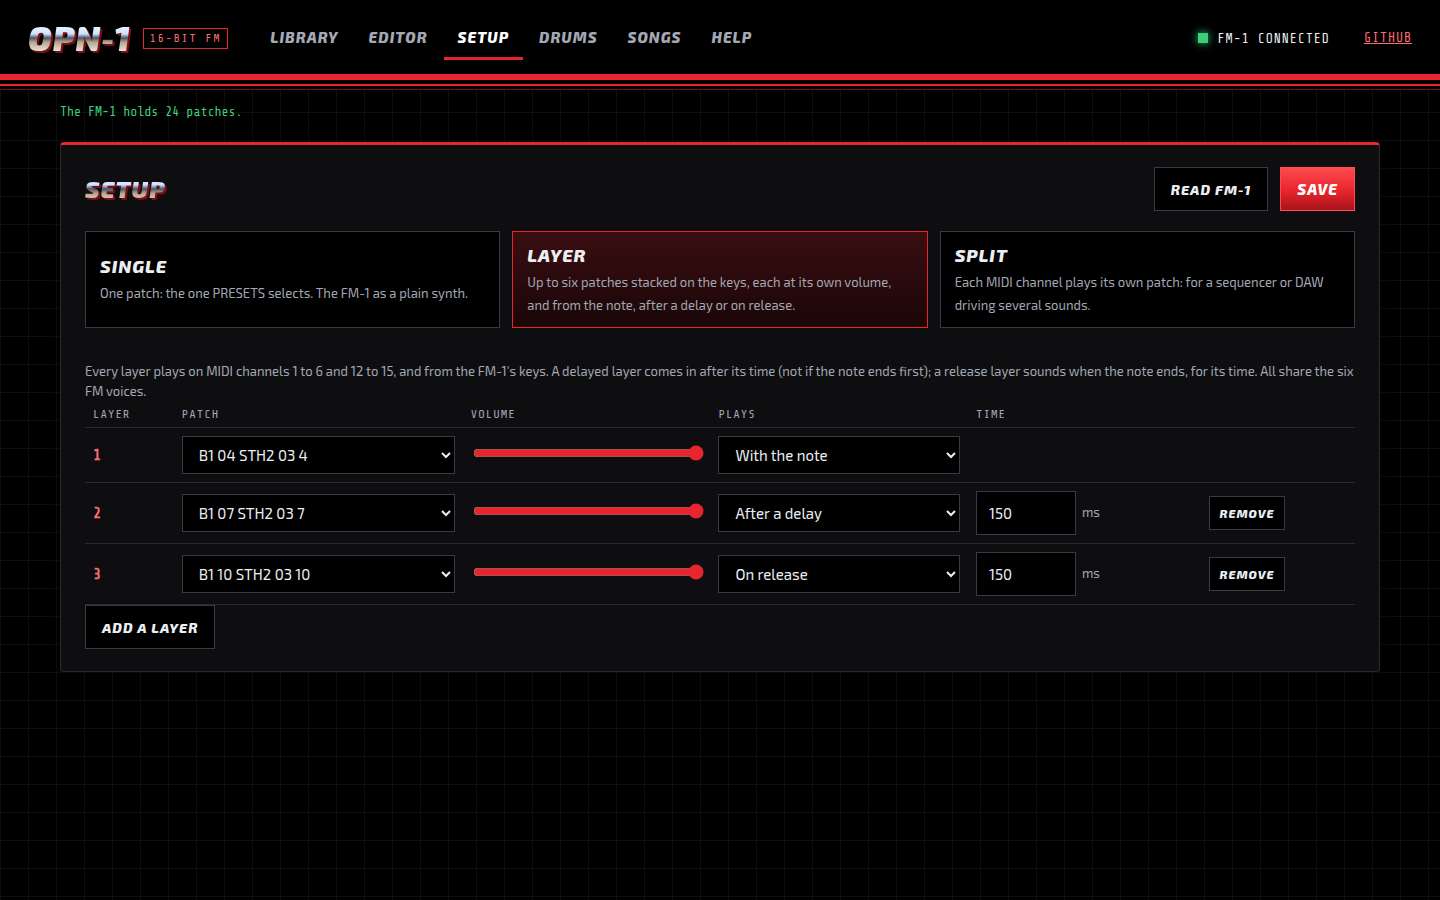Open the Songs tab
1440x900 pixels.
(x=654, y=38)
